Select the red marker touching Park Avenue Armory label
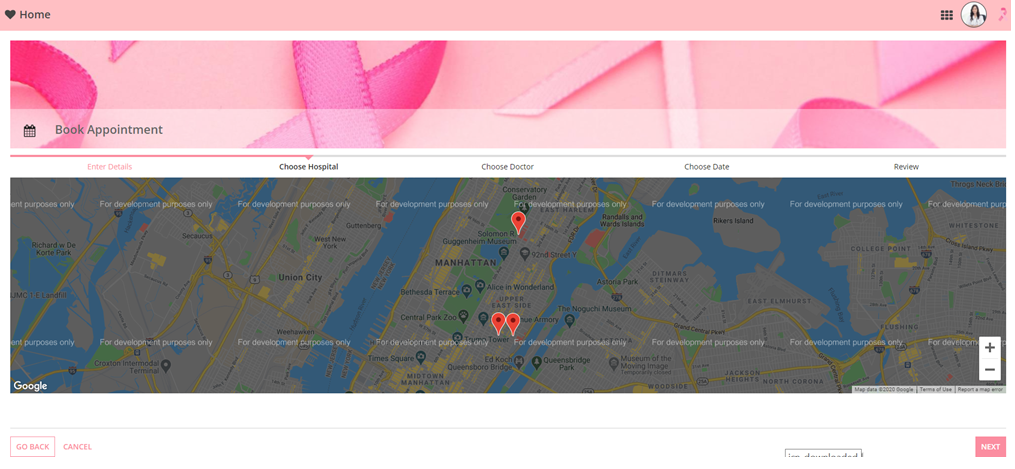 (x=513, y=323)
